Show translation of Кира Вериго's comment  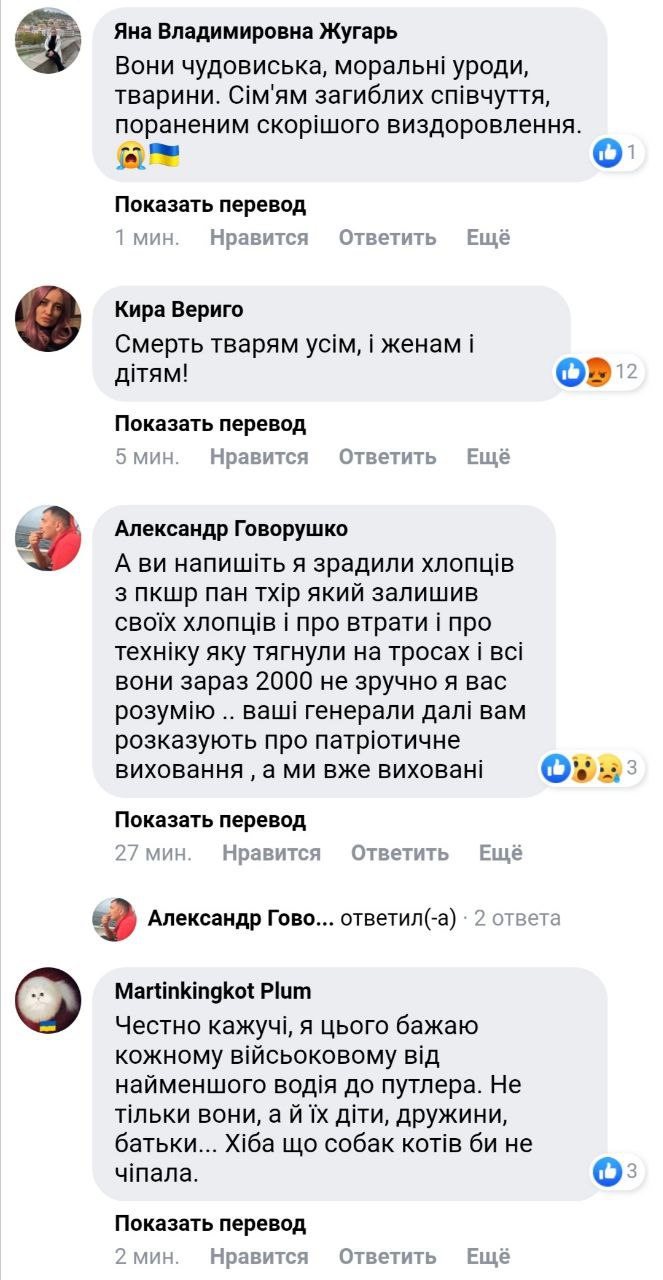pyautogui.click(x=210, y=424)
